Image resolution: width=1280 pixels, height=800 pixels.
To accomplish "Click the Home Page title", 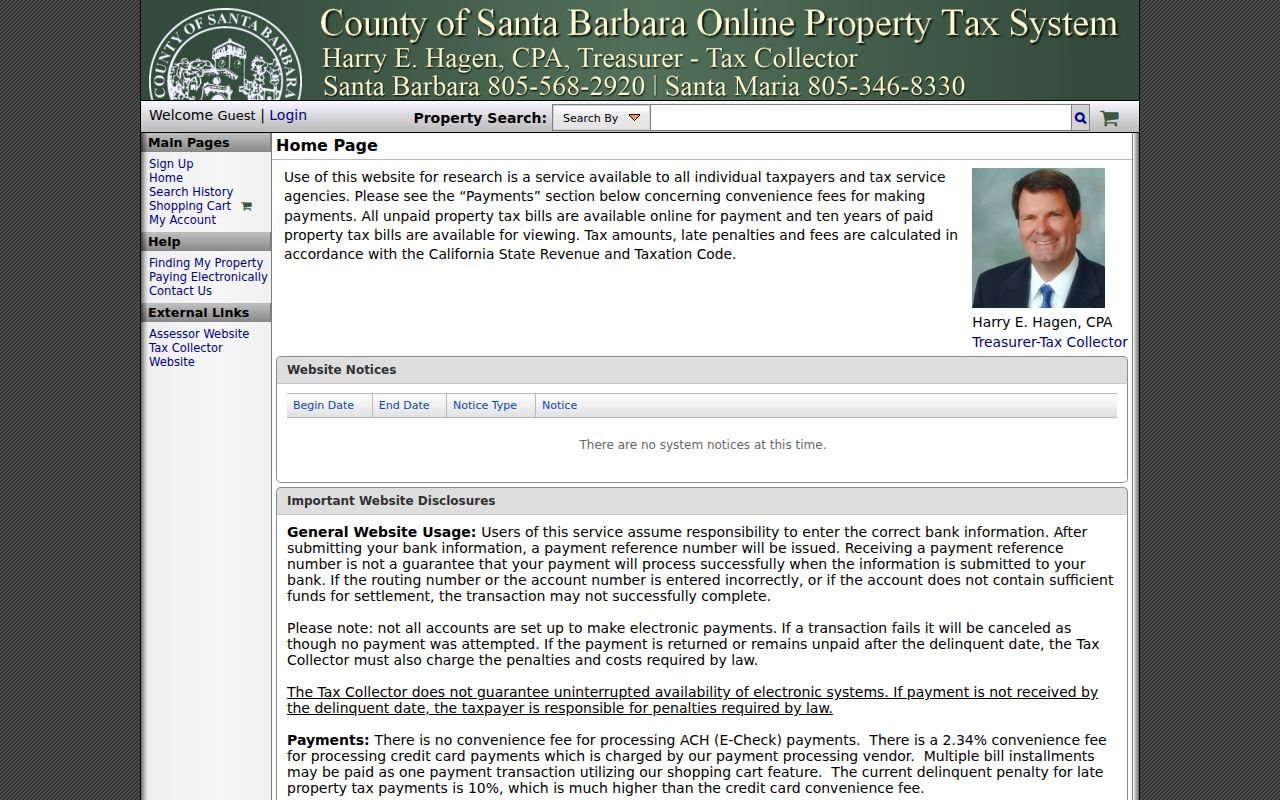I will click(x=327, y=146).
